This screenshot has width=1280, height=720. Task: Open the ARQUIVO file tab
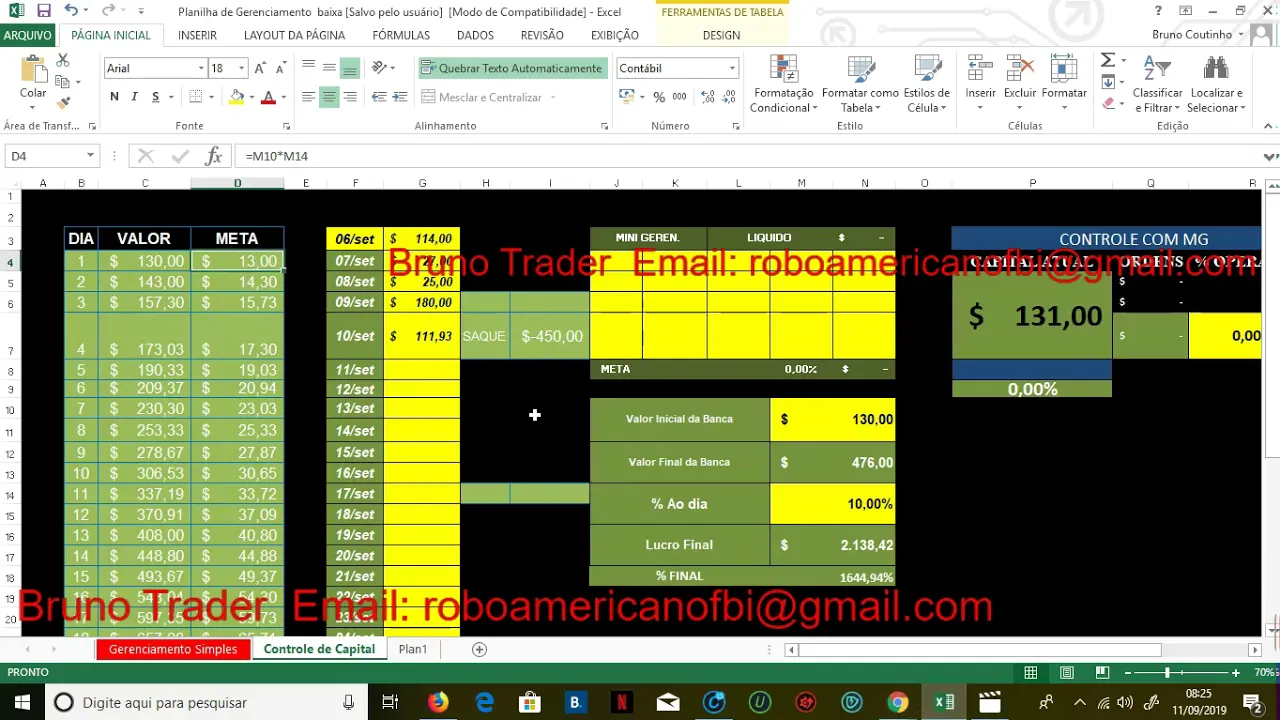(x=28, y=35)
